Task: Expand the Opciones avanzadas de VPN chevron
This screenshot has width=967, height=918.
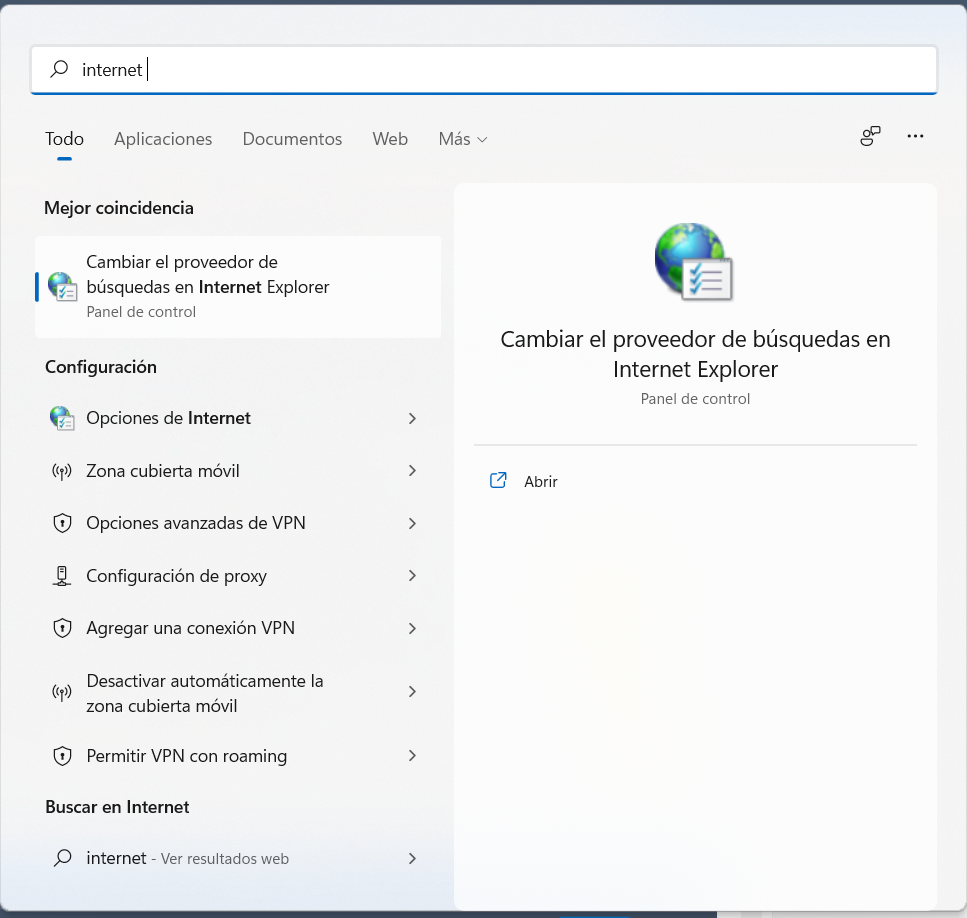Action: tap(413, 523)
